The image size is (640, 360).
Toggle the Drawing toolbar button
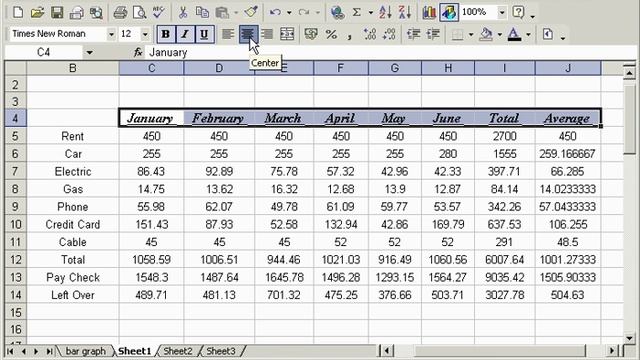[x=449, y=12]
